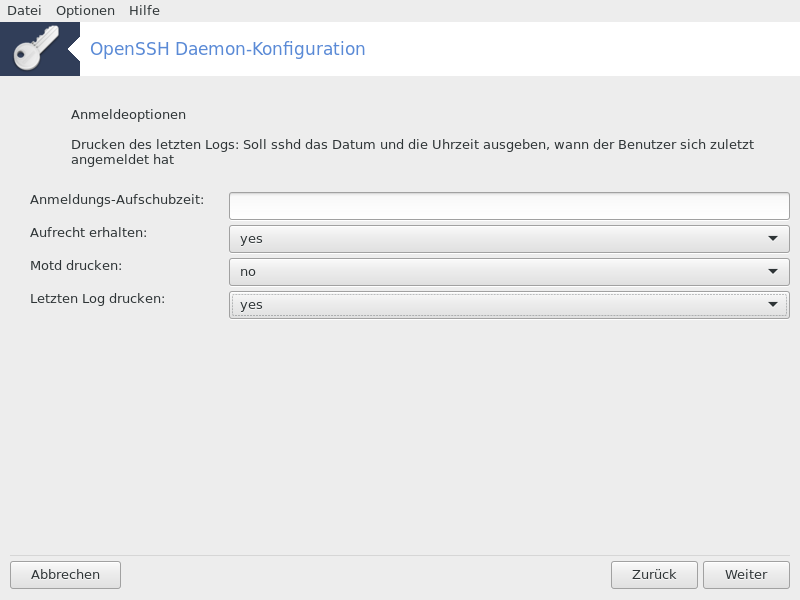This screenshot has height=600, width=800.
Task: Open the Letzten Log drucken combo box
Action: pyautogui.click(x=509, y=305)
